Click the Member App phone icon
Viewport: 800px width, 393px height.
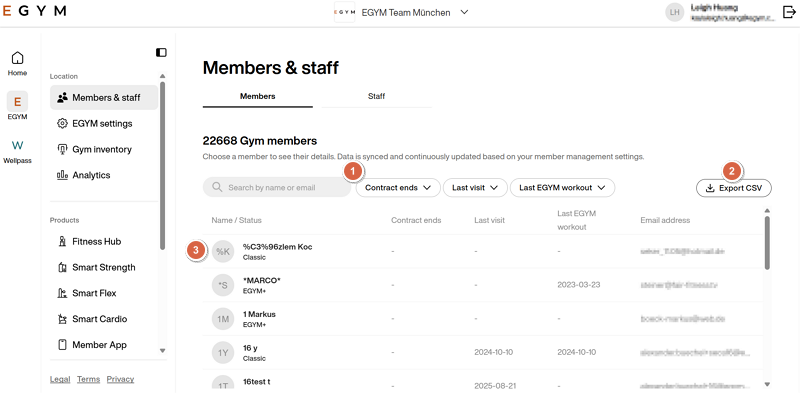62,345
